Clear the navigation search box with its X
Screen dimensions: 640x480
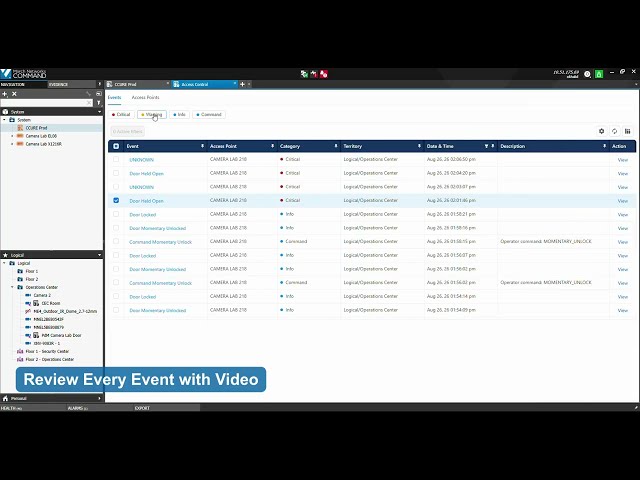tap(89, 102)
